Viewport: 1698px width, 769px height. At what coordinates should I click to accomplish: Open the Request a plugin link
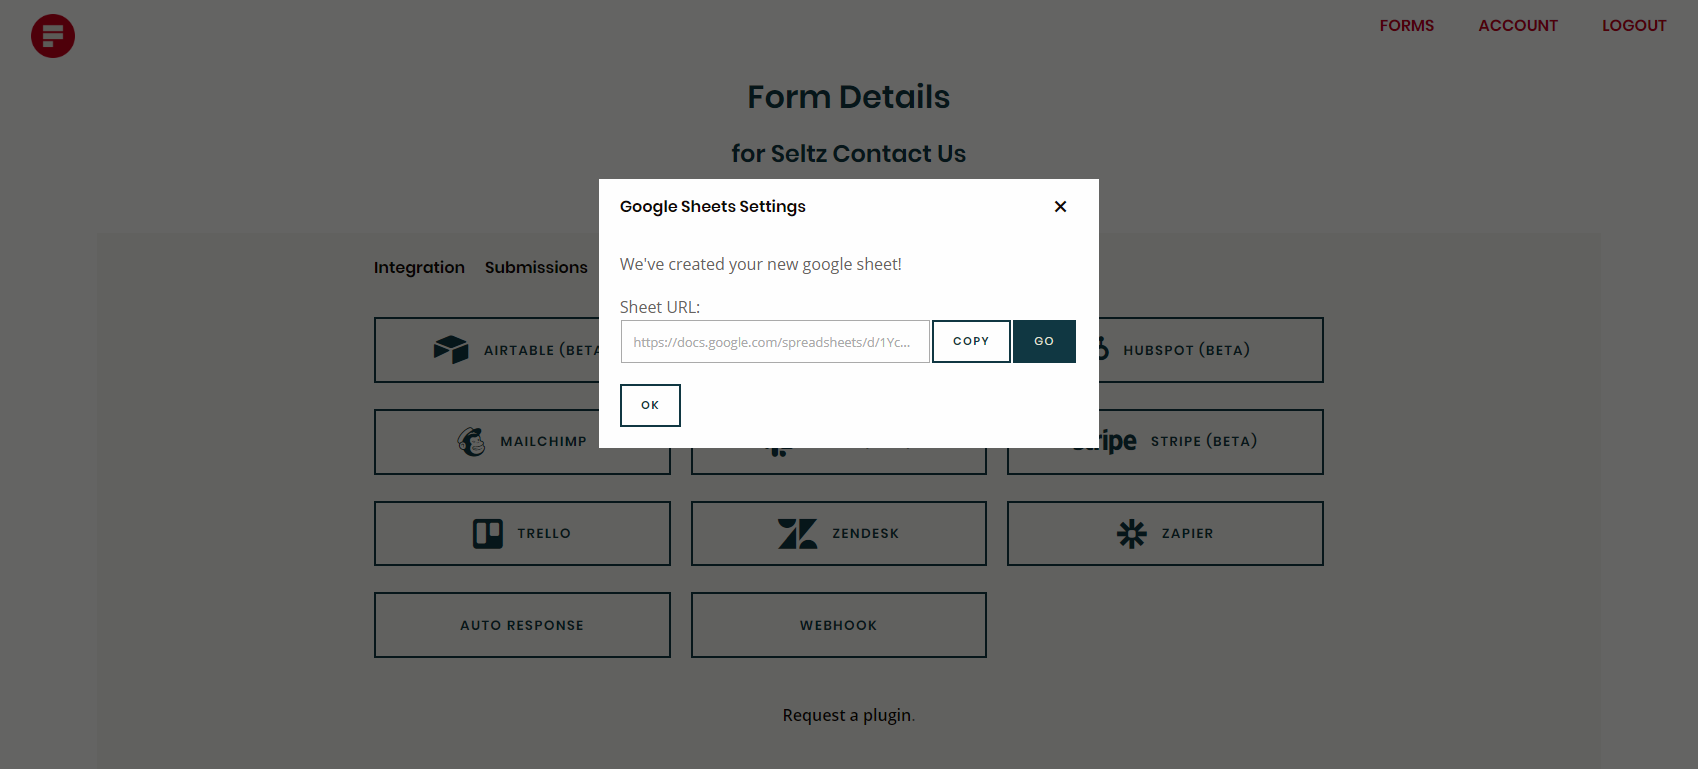tap(847, 715)
